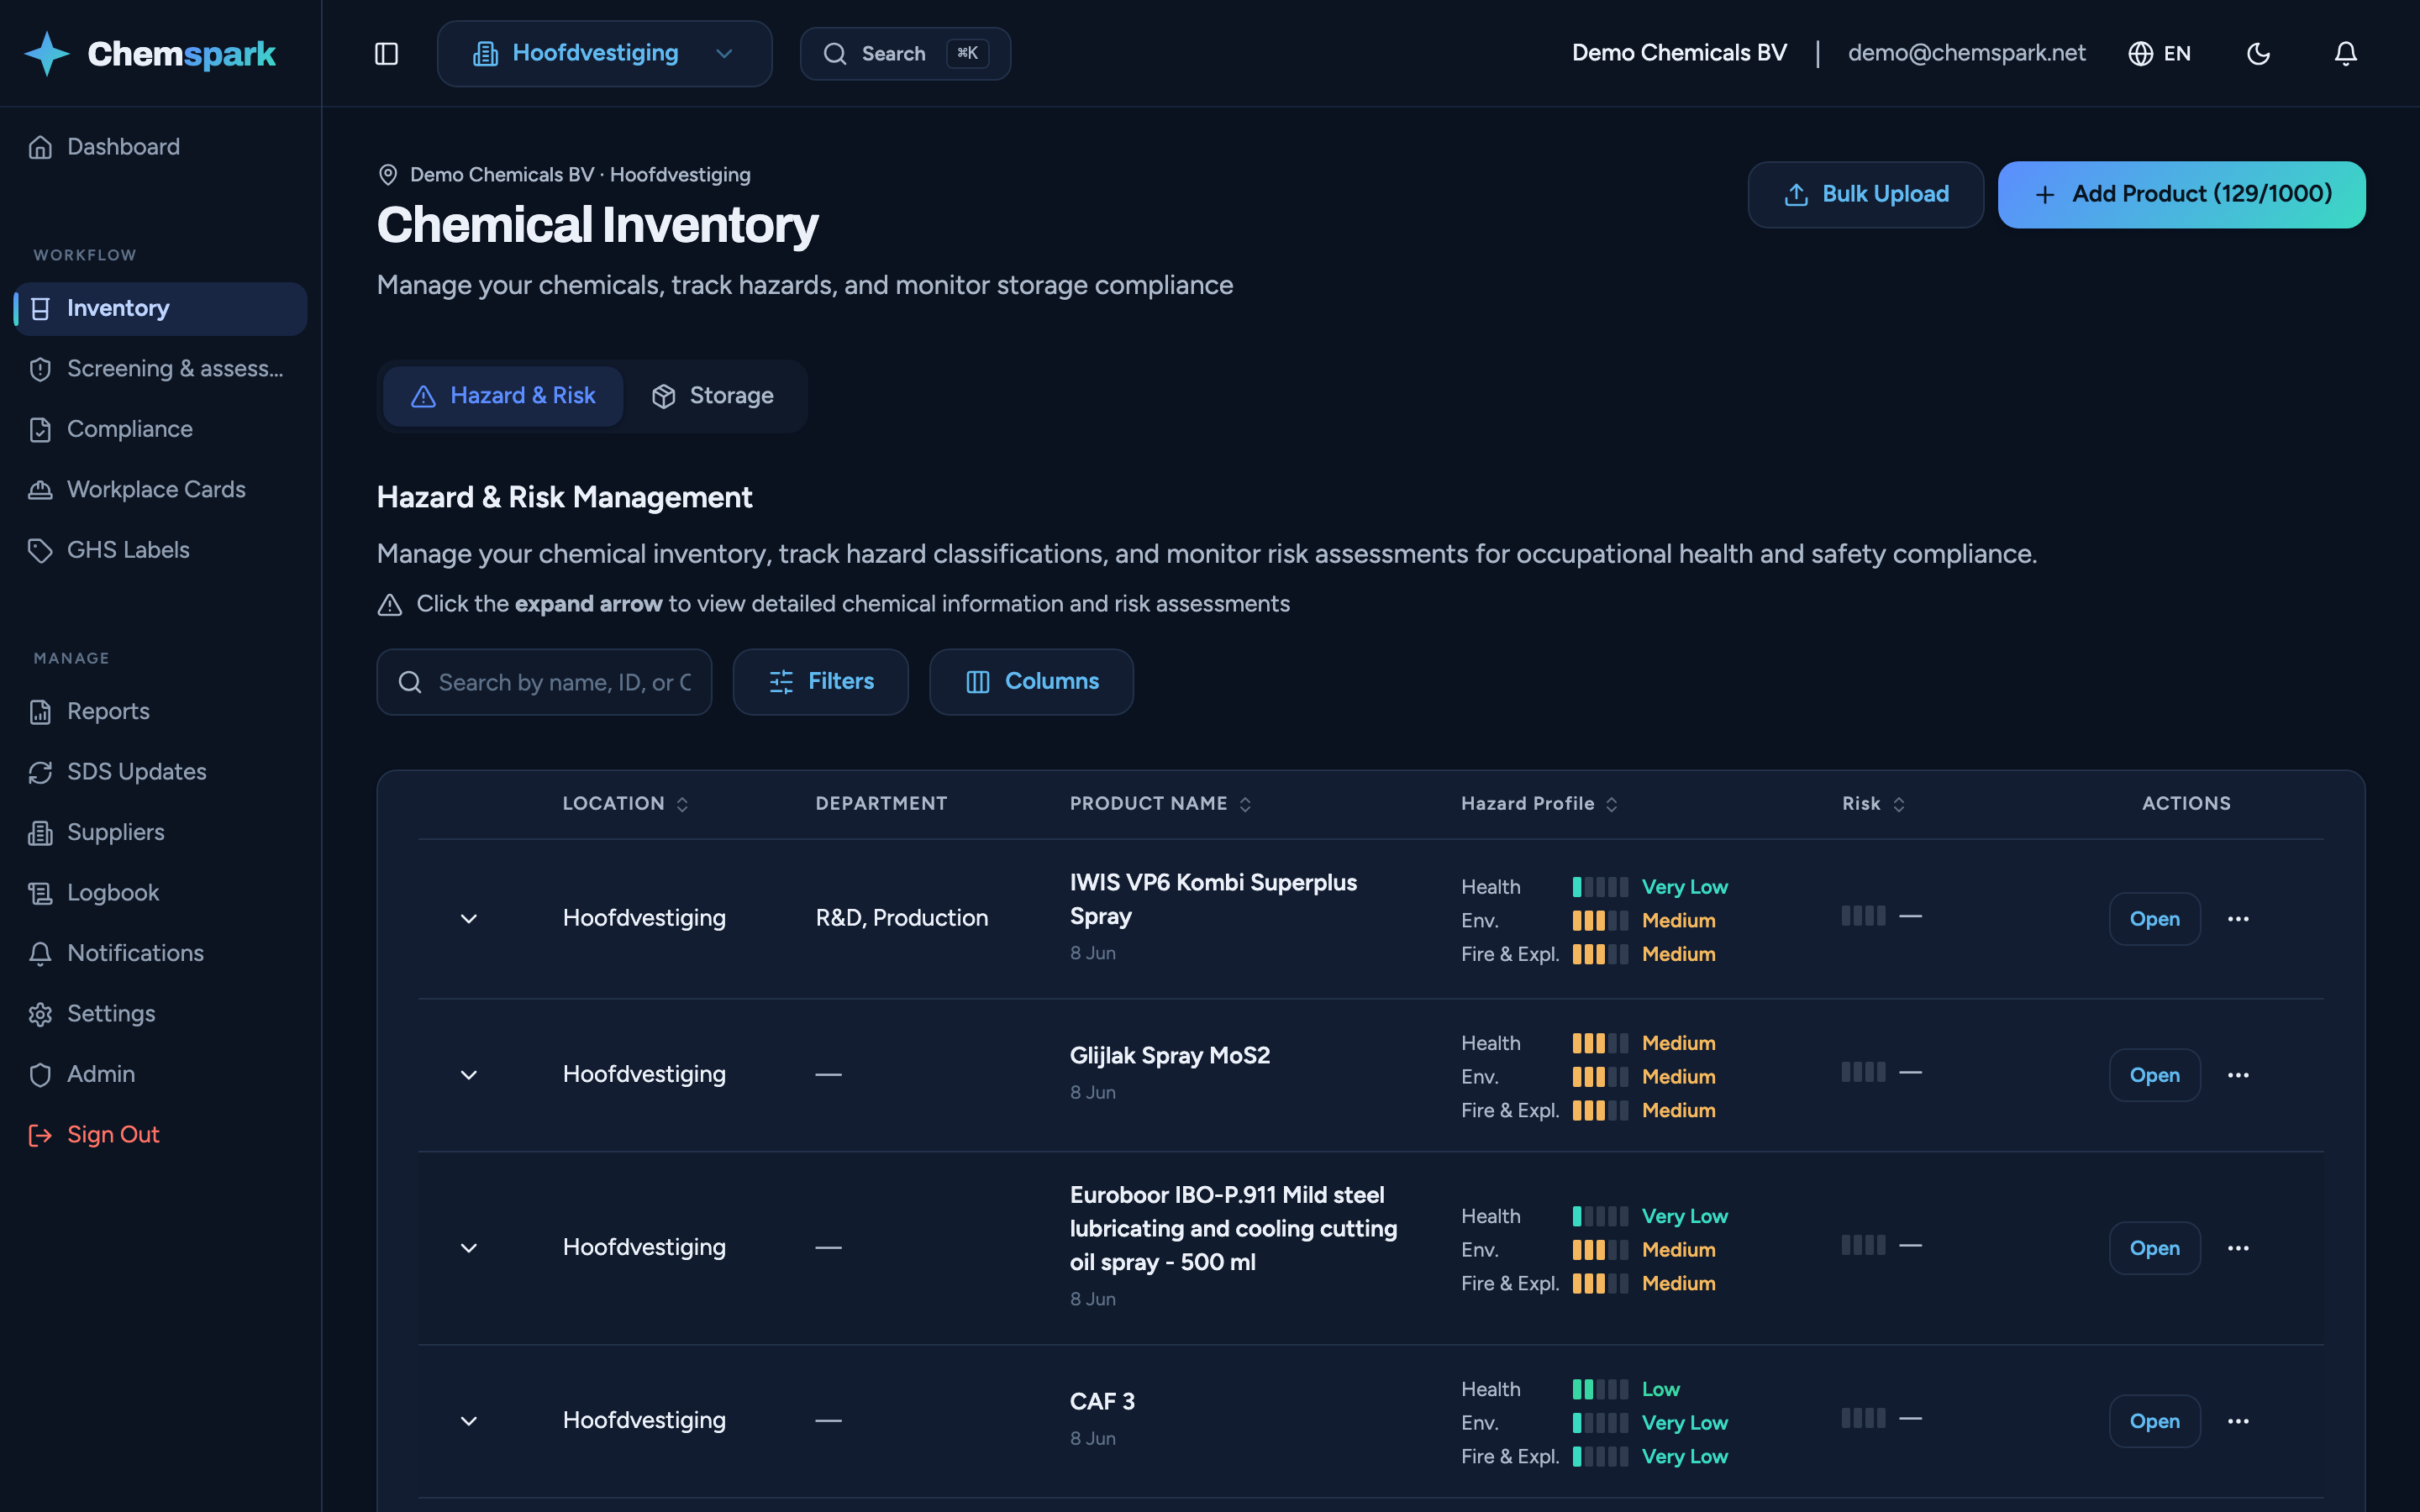Screen dimensions: 2420x1512
Task: Click the Workplace Cards hard hat icon
Action: pos(40,490)
